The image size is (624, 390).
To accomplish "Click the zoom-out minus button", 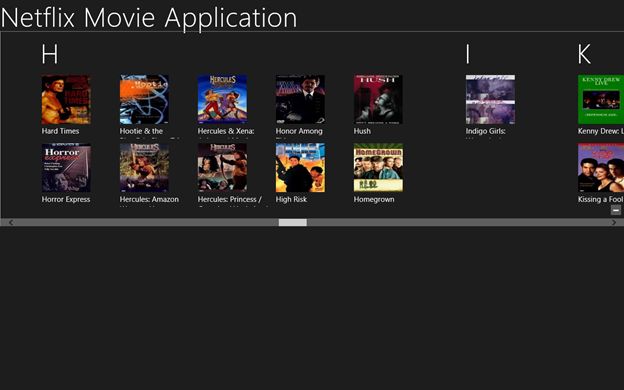I will 616,210.
